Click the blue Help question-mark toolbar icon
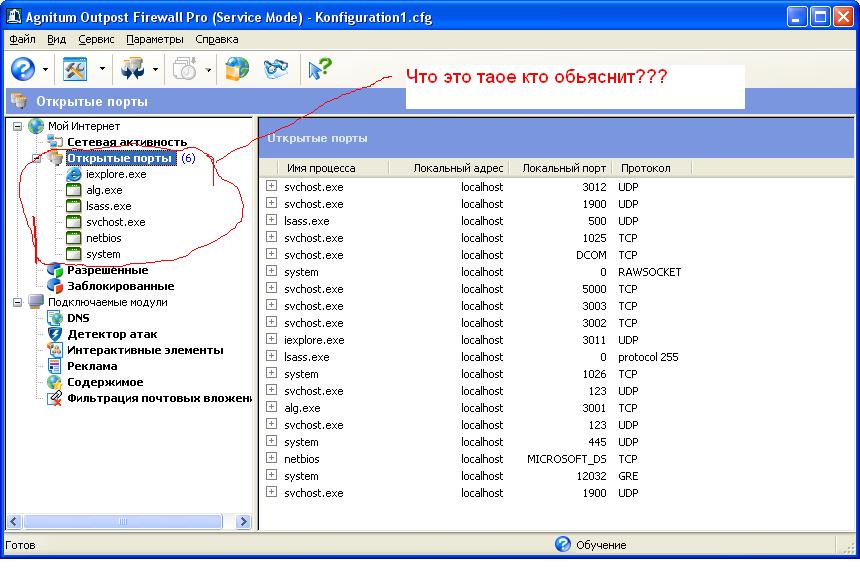The height and width of the screenshot is (580, 860). point(23,69)
